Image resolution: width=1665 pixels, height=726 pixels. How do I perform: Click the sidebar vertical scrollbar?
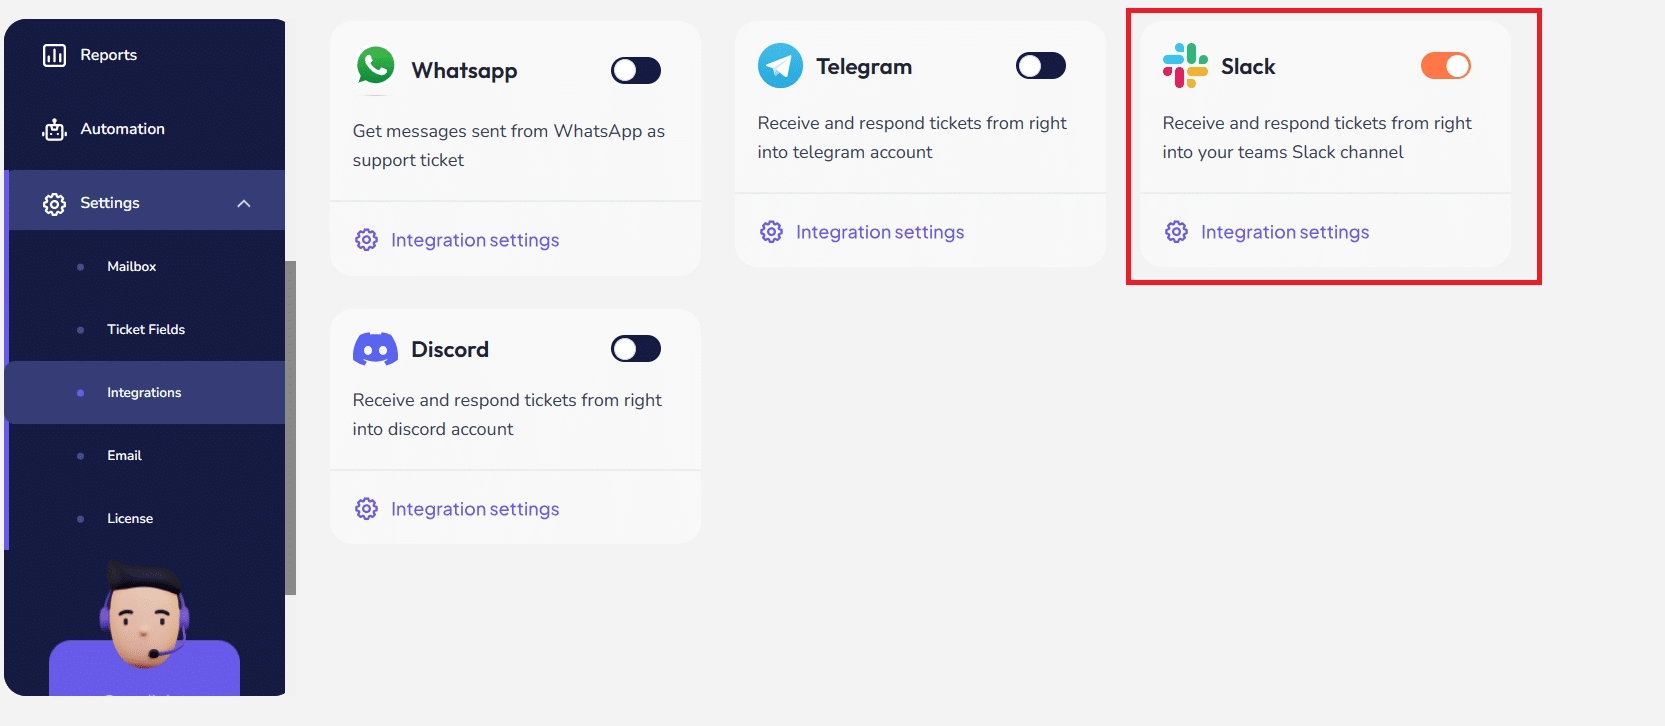coord(290,427)
